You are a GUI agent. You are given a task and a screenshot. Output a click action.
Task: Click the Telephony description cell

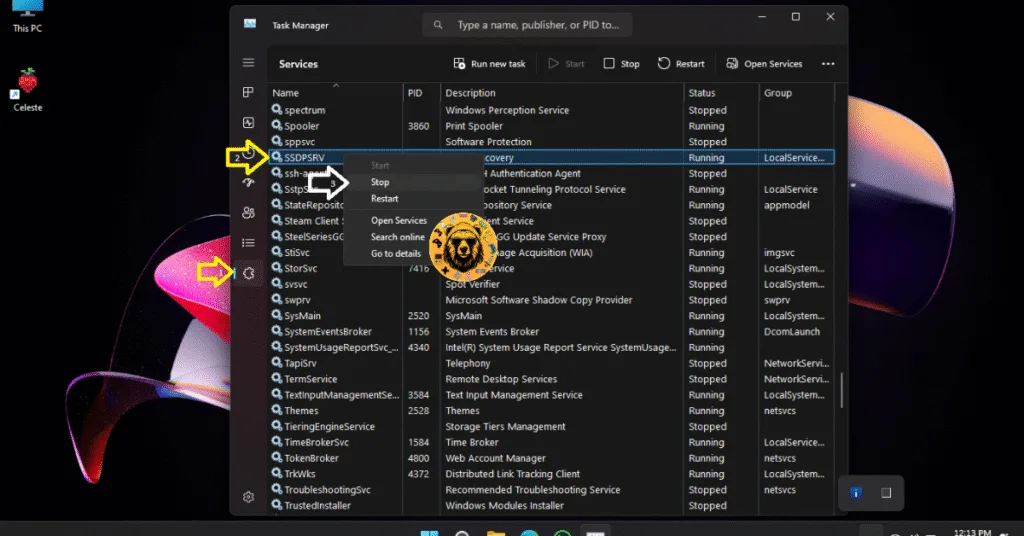tap(468, 363)
